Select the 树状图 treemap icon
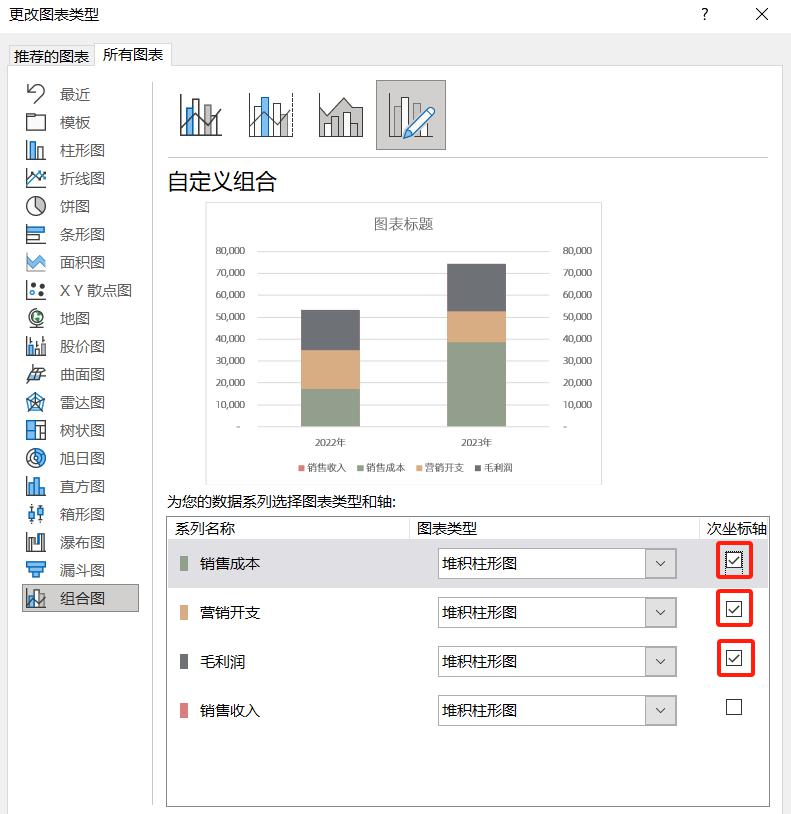This screenshot has width=791, height=814. [x=36, y=430]
